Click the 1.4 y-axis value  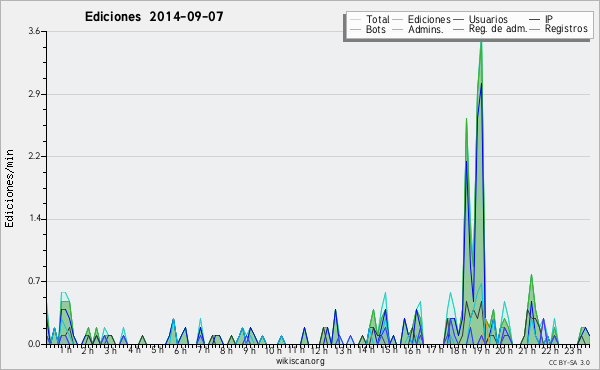click(34, 219)
